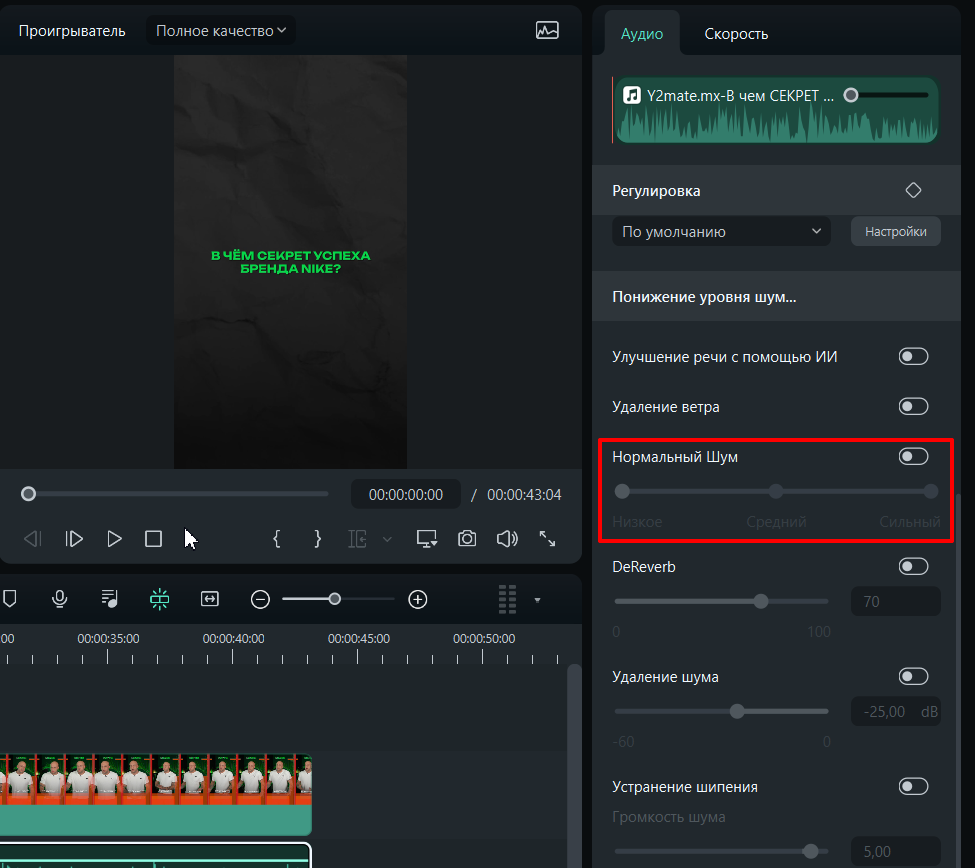This screenshot has height=868, width=975.
Task: Click the total duration 00:00:43:04
Action: click(x=524, y=494)
